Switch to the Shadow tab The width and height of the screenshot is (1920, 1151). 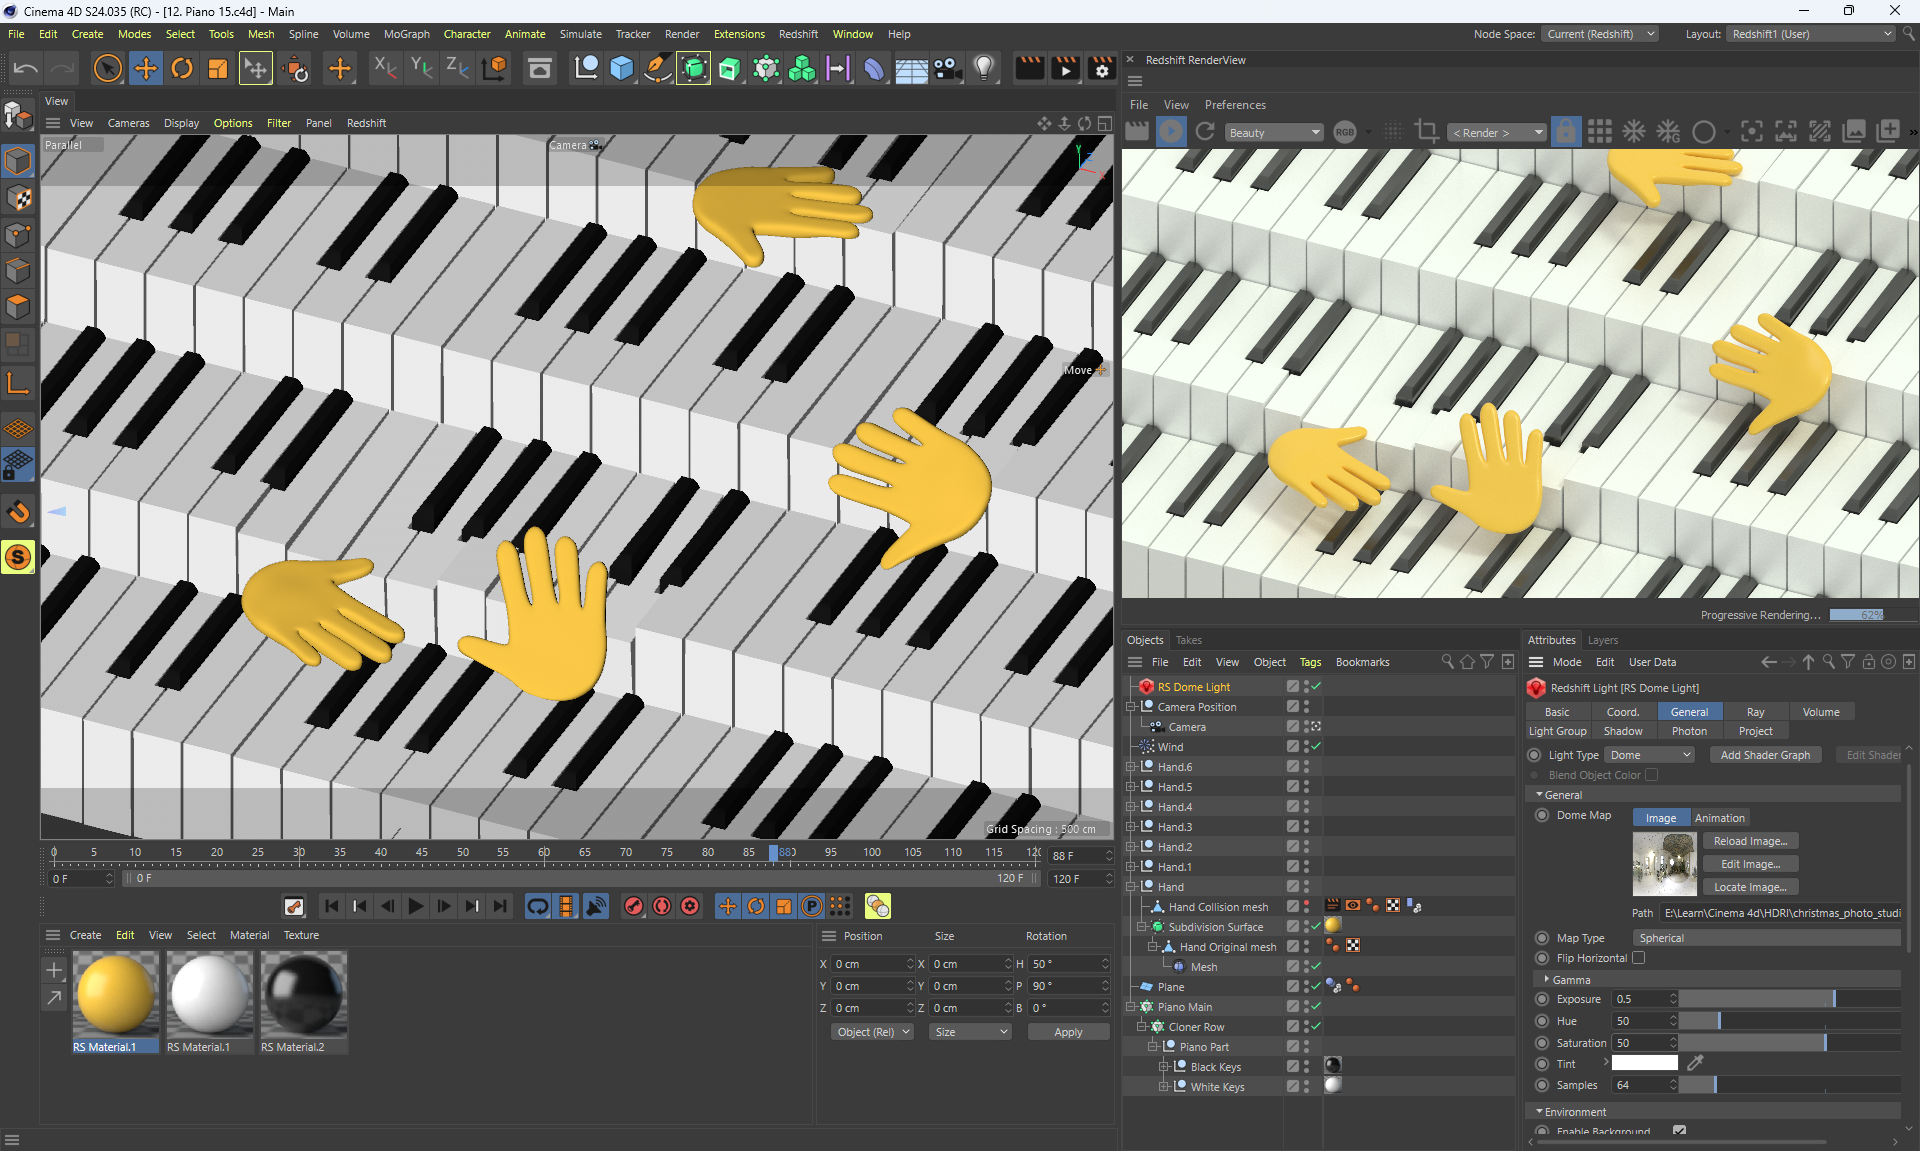[1623, 731]
